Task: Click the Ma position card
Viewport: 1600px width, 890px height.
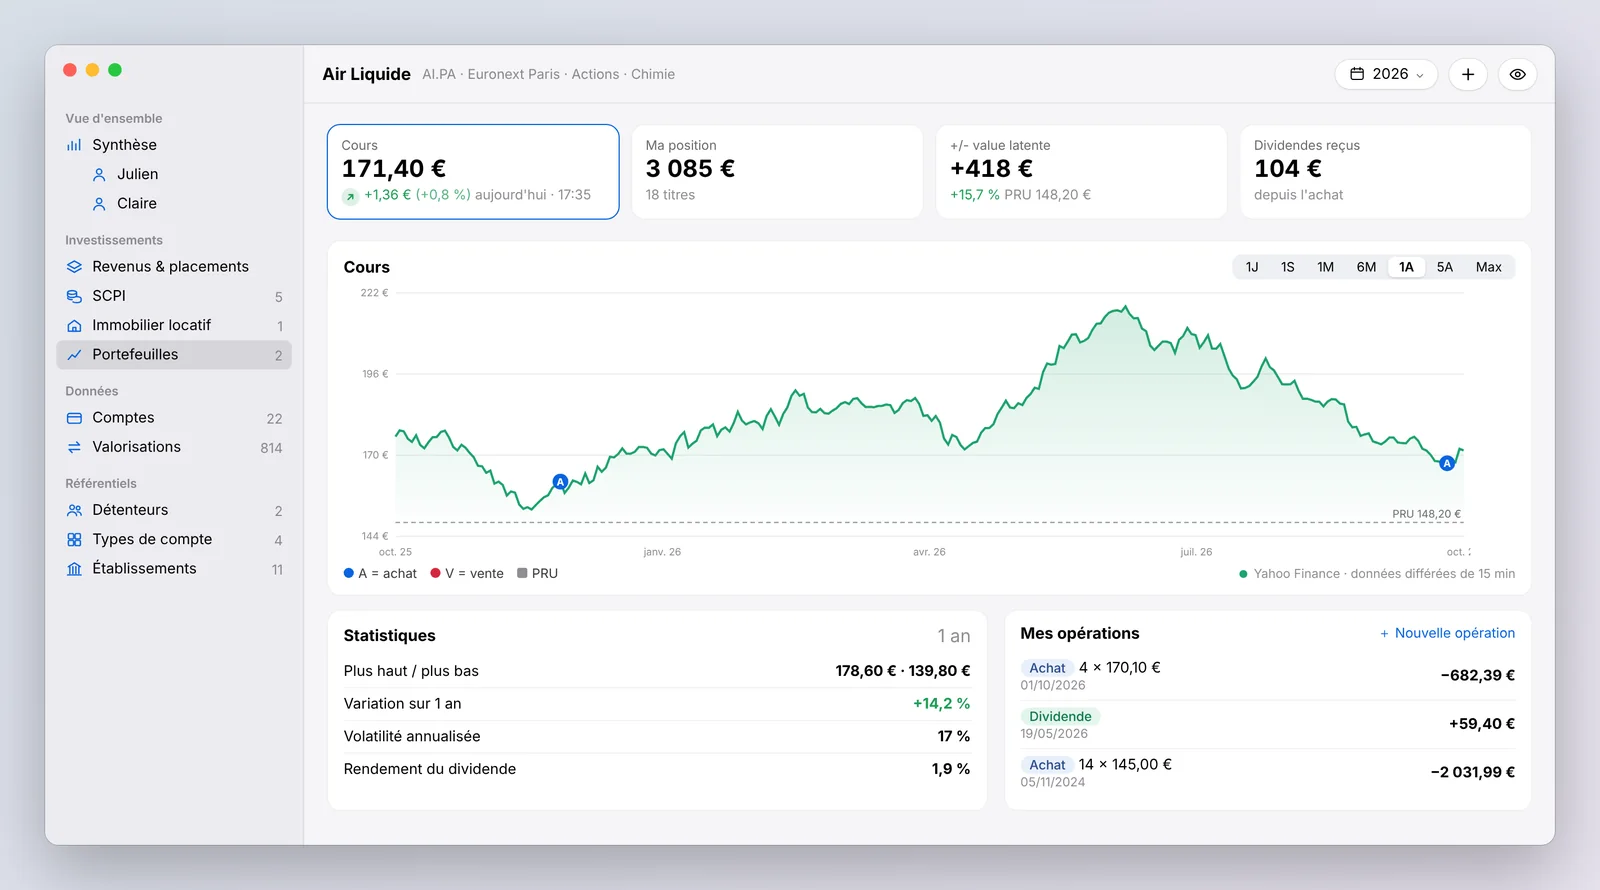Action: pos(777,172)
